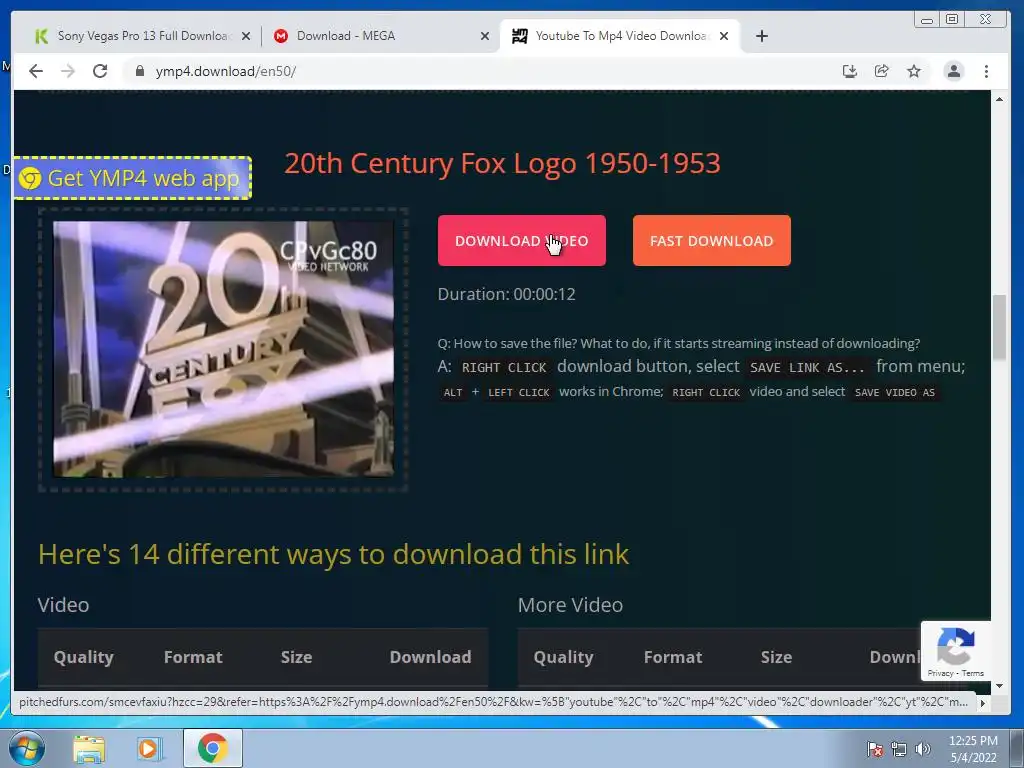
Task: Click the volume speaker tray icon
Action: point(923,749)
